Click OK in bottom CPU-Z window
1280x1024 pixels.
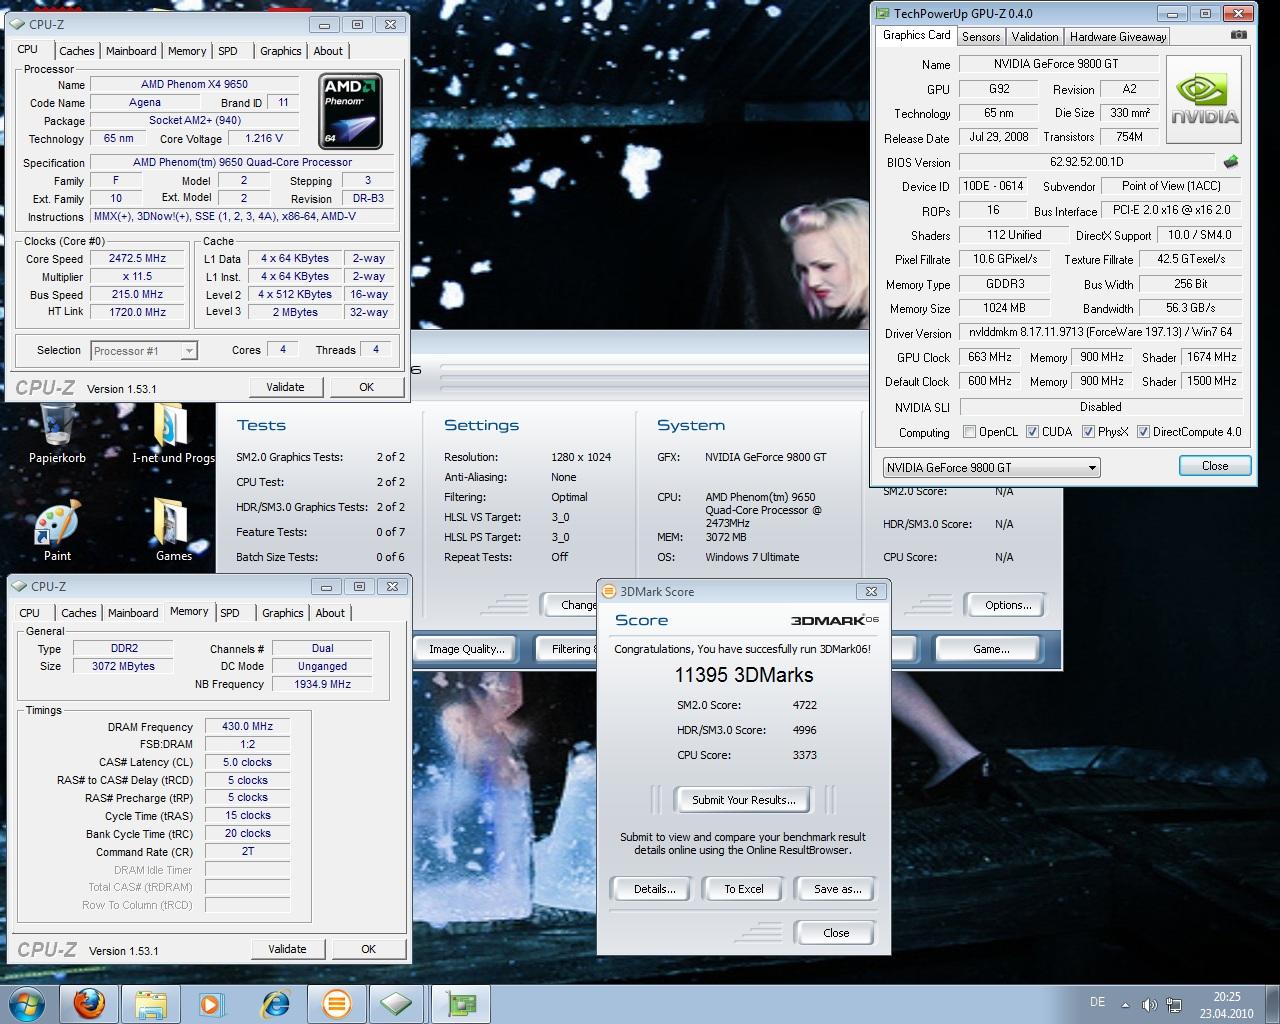[368, 949]
